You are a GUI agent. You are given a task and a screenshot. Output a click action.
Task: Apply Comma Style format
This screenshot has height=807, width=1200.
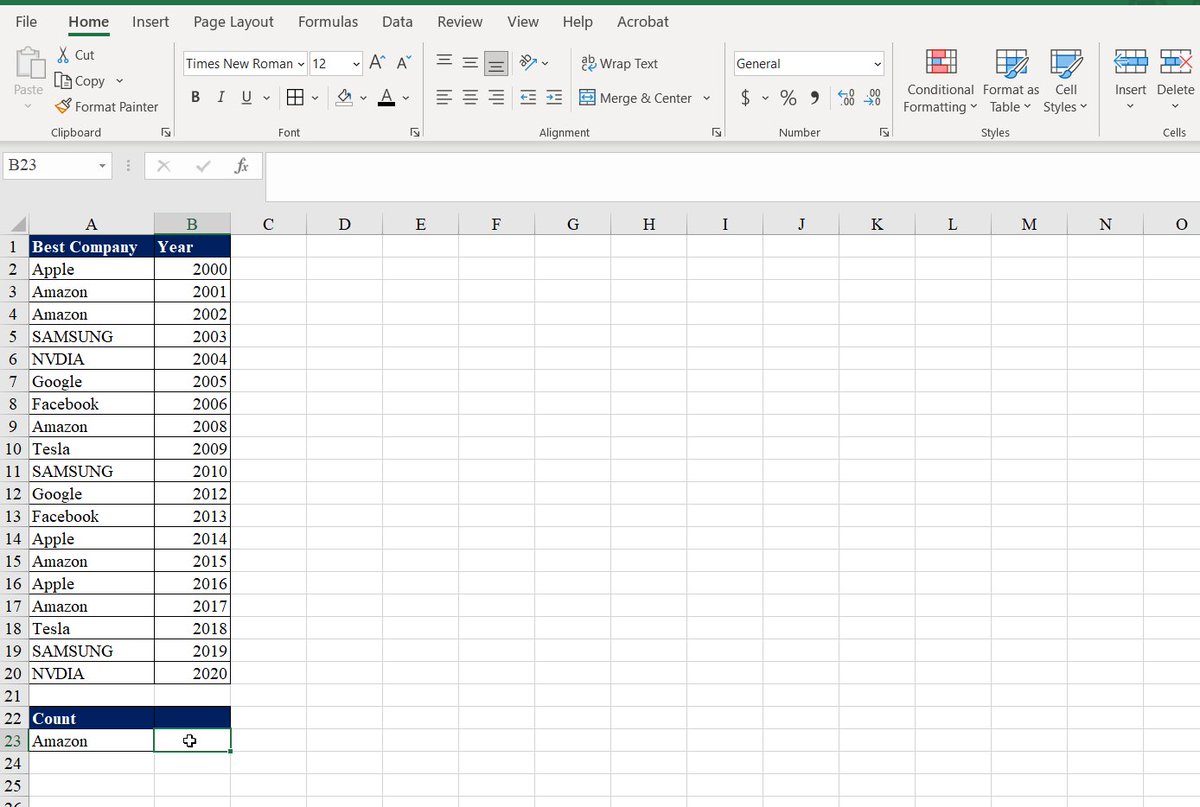click(815, 98)
